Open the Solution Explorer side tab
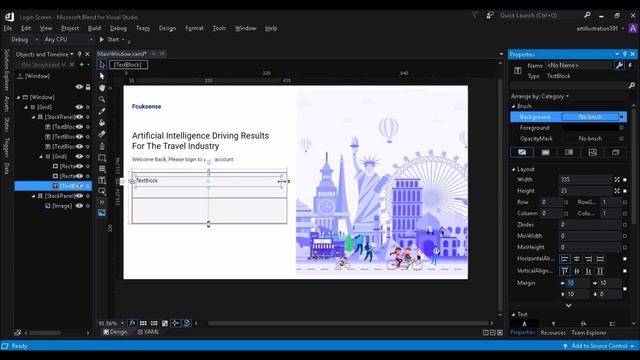Viewport: 640px width, 360px height. [7, 70]
